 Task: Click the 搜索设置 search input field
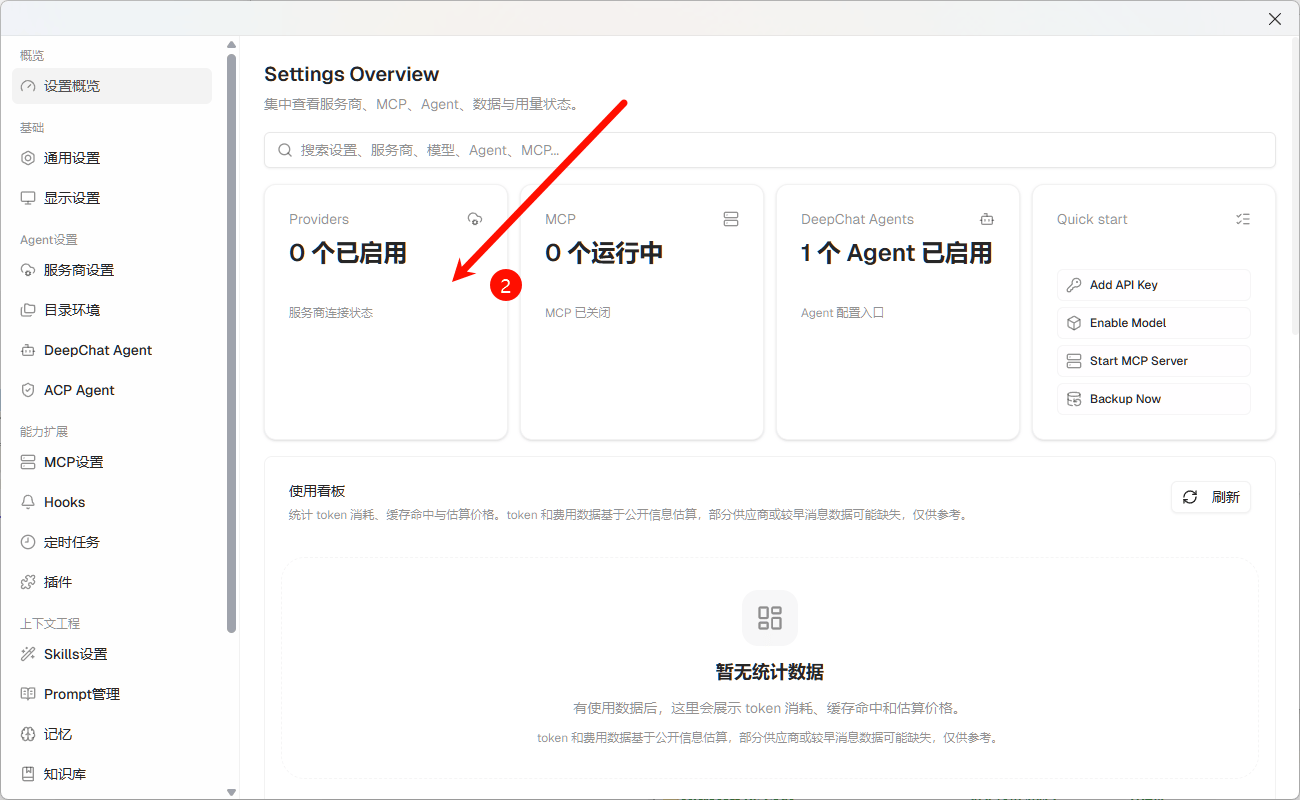[770, 150]
